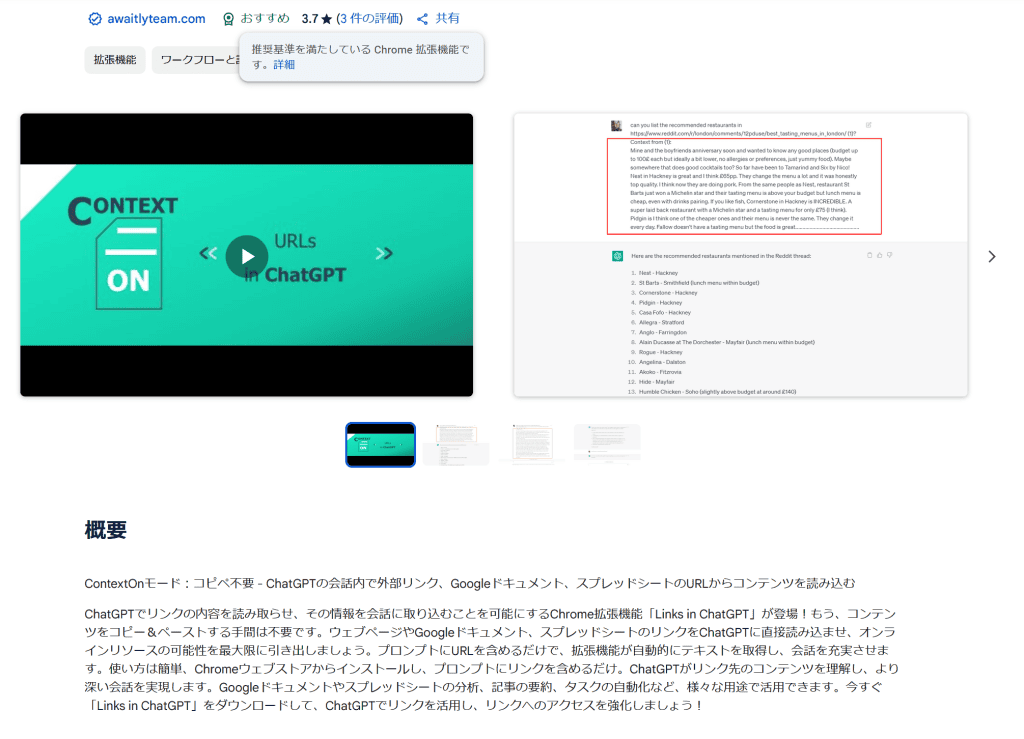The width and height of the screenshot is (1024, 739).
Task: Select the ワークフロー category tag
Action: click(200, 60)
